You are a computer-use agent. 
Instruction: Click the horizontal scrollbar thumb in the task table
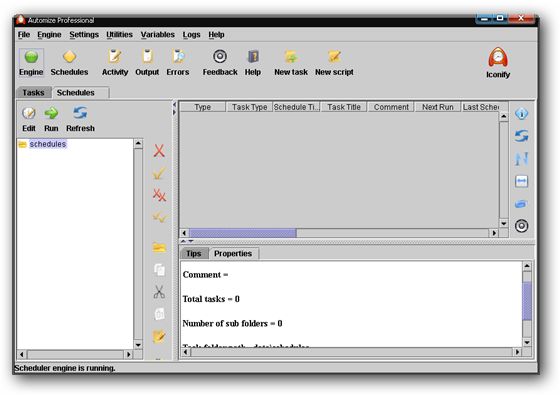pyautogui.click(x=242, y=233)
